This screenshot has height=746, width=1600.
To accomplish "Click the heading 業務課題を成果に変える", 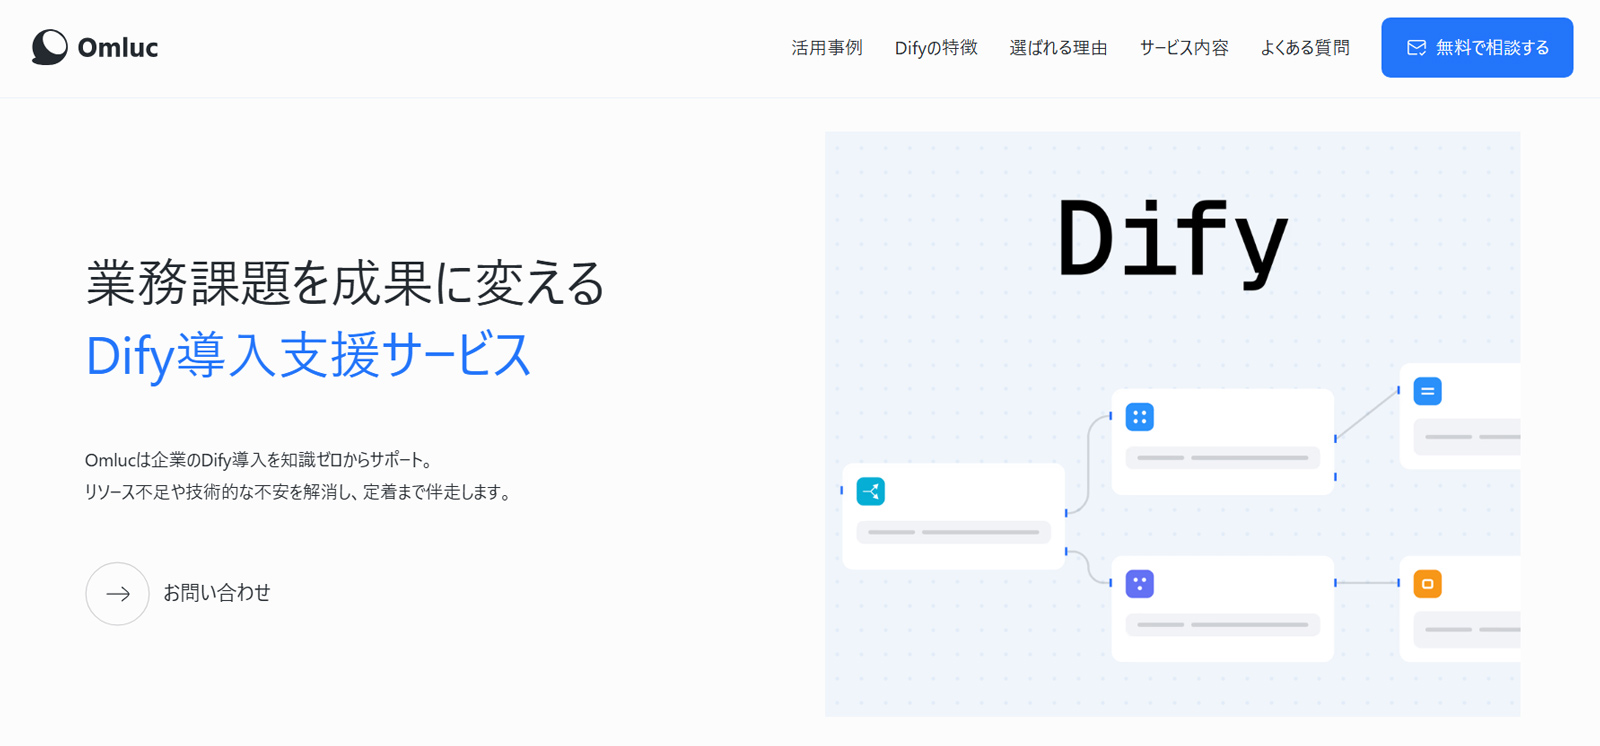I will pos(346,282).
